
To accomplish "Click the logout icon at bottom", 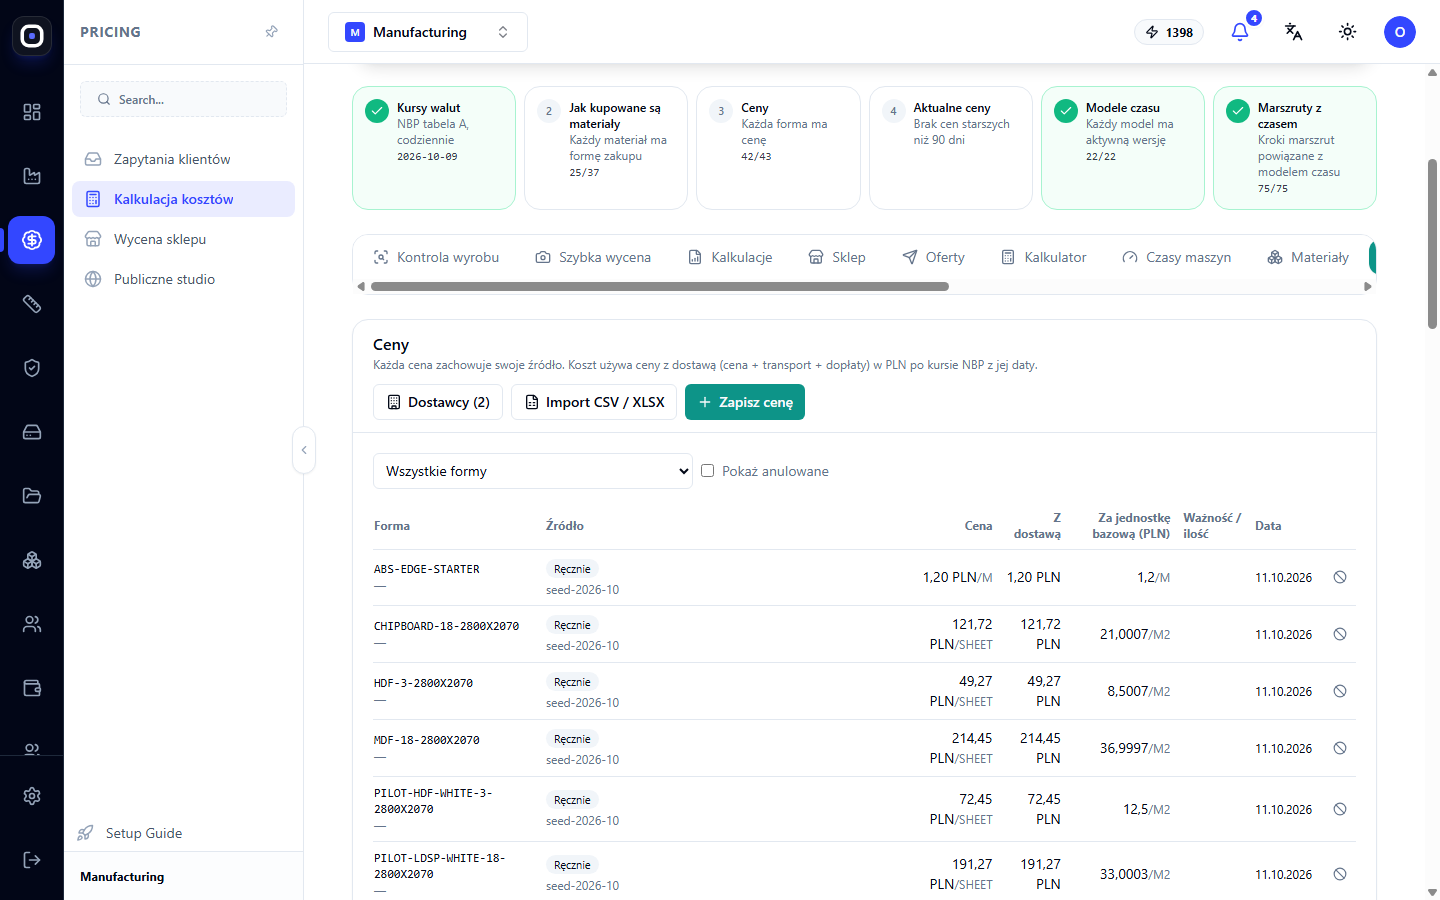I will [x=32, y=860].
